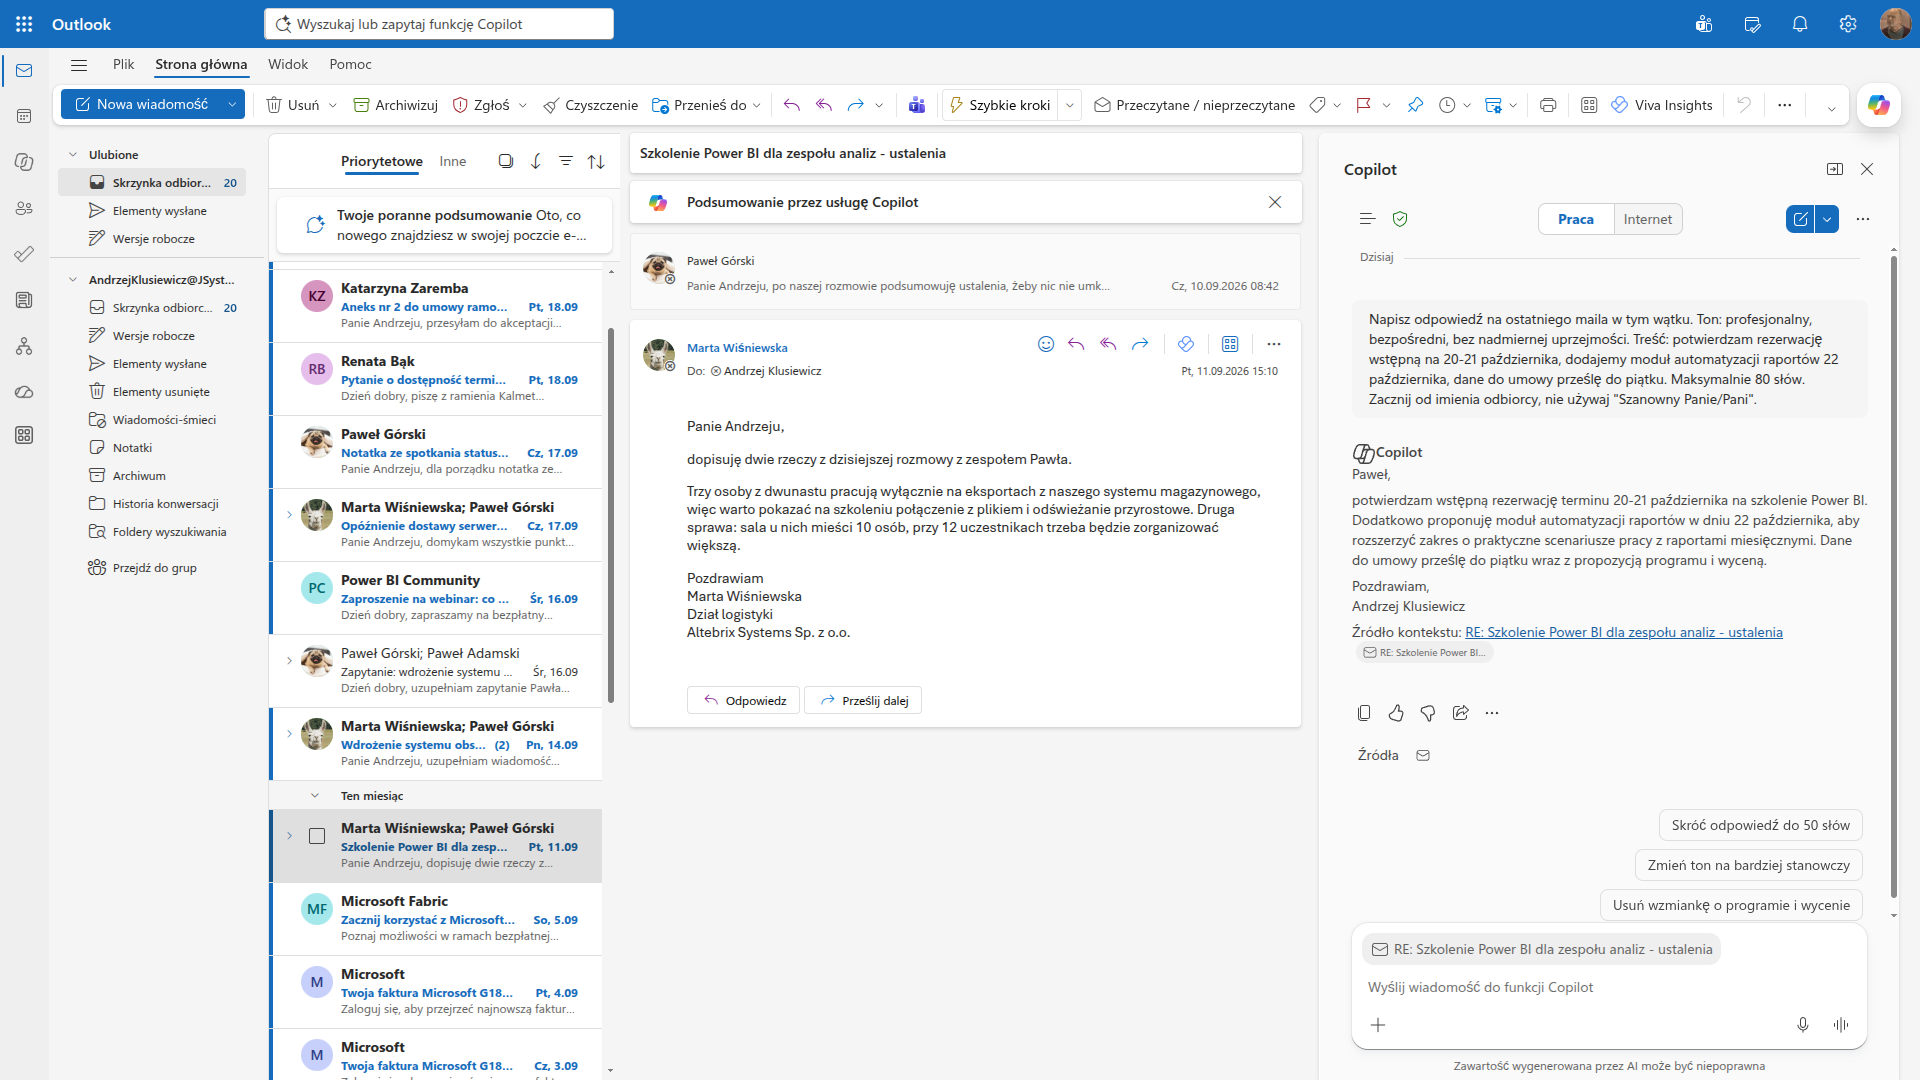The image size is (1920, 1080).
Task: Open the Pomoc tab
Action: (x=350, y=64)
